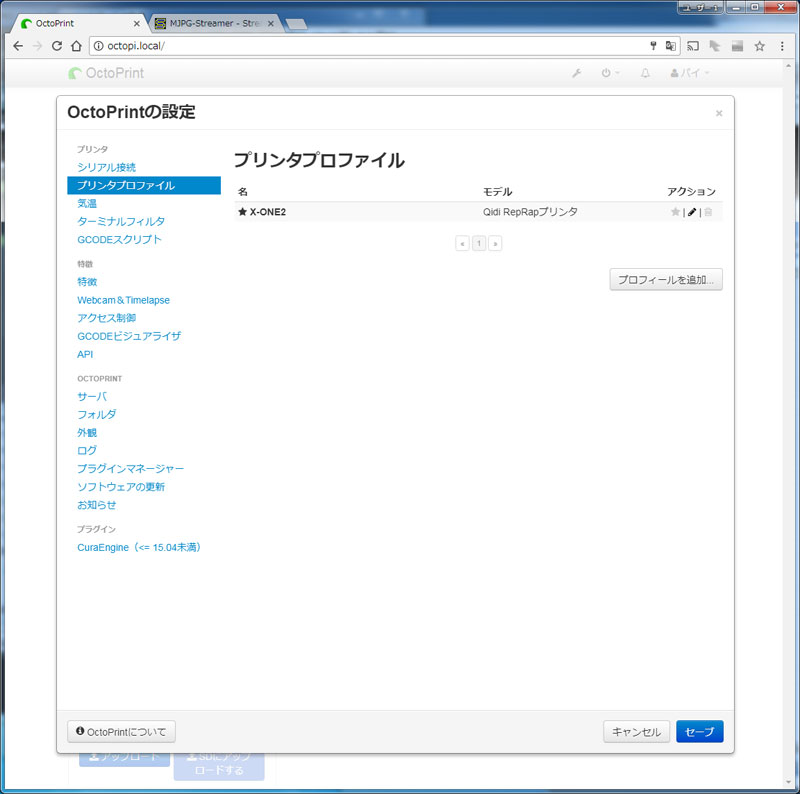
Task: Close the settings dialog with X
Action: click(x=719, y=113)
